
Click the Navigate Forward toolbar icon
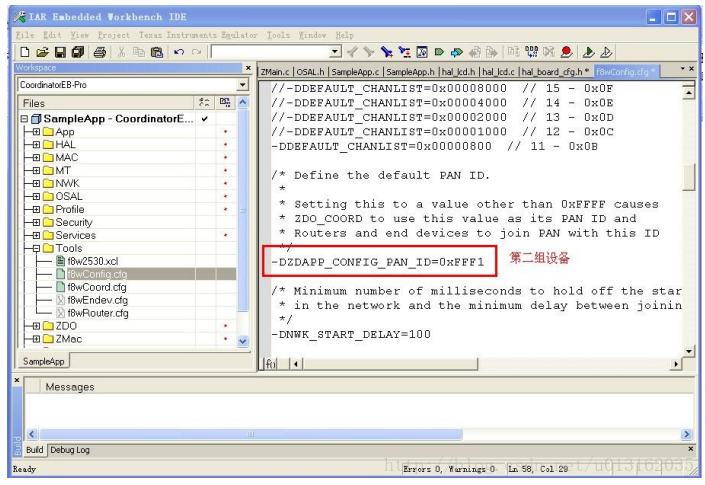[x=492, y=52]
